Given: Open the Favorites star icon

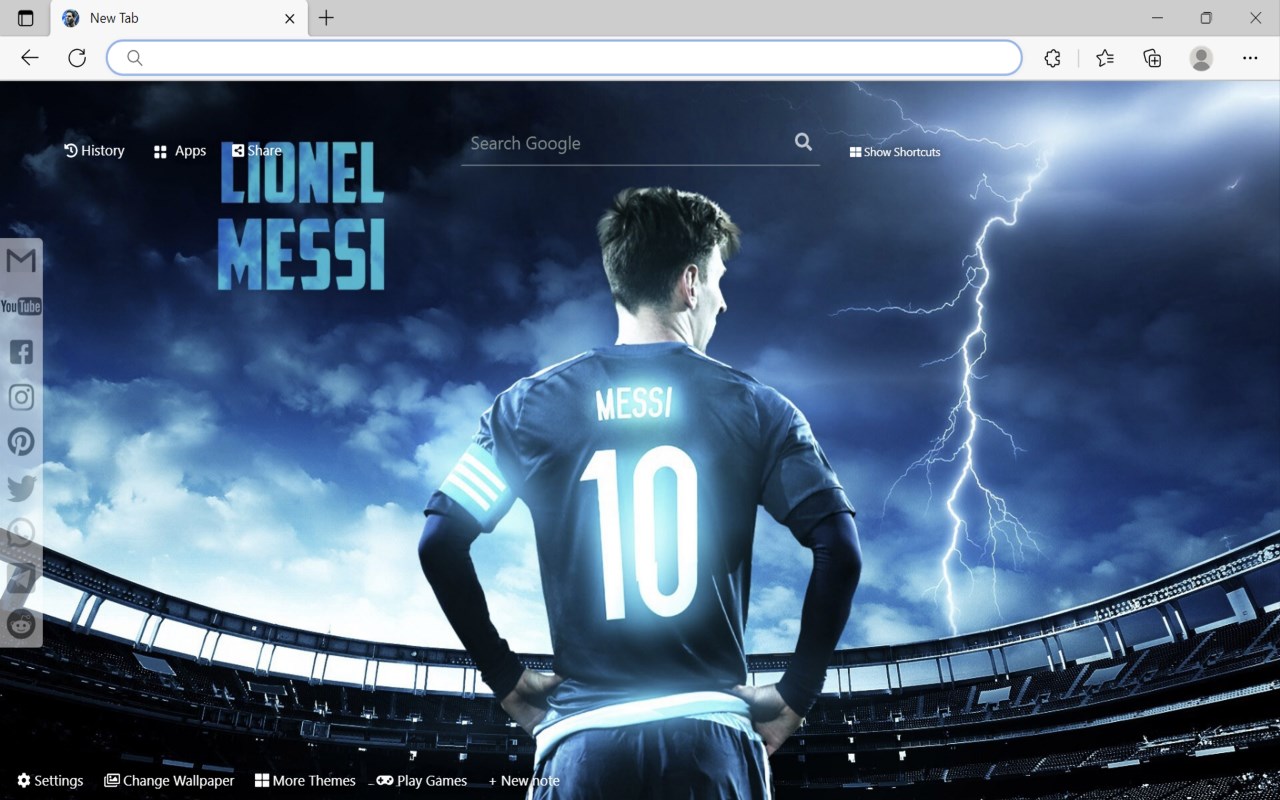Looking at the screenshot, I should coord(1105,58).
